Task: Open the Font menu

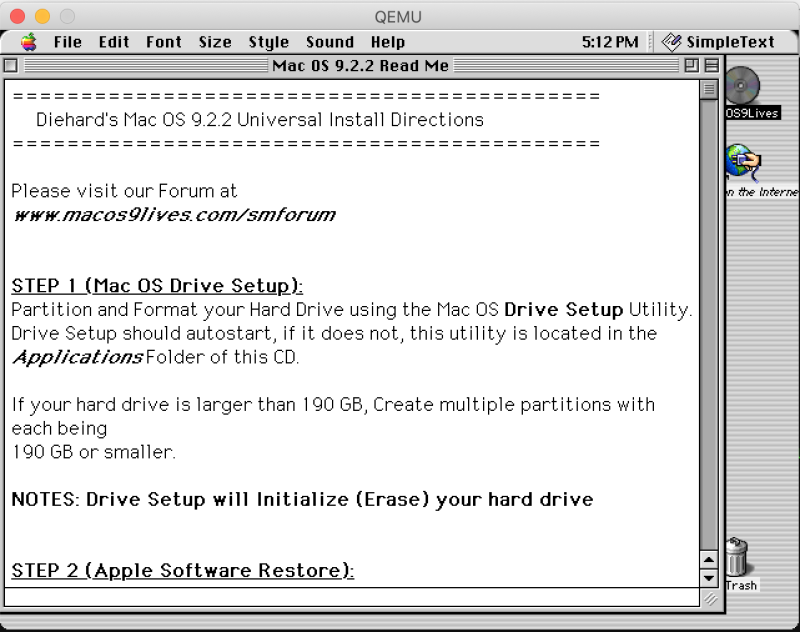Action: [164, 42]
